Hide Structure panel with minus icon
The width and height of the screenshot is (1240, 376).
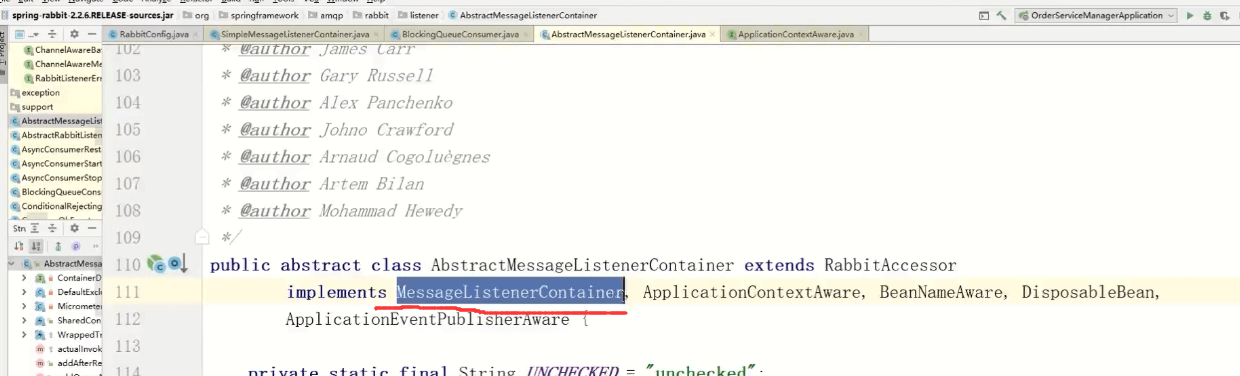pos(91,228)
